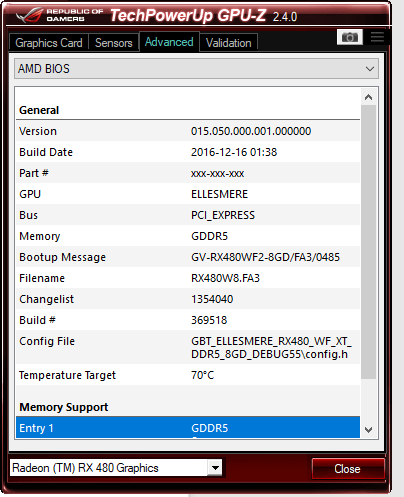
Task: Take a screenshot with the camera icon
Action: tap(350, 37)
